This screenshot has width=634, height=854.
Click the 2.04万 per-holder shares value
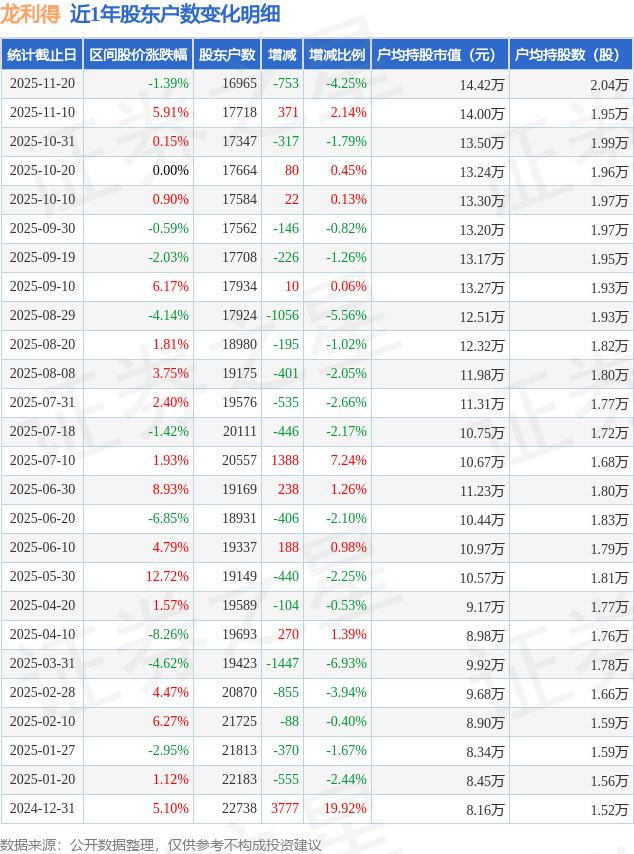coord(609,85)
